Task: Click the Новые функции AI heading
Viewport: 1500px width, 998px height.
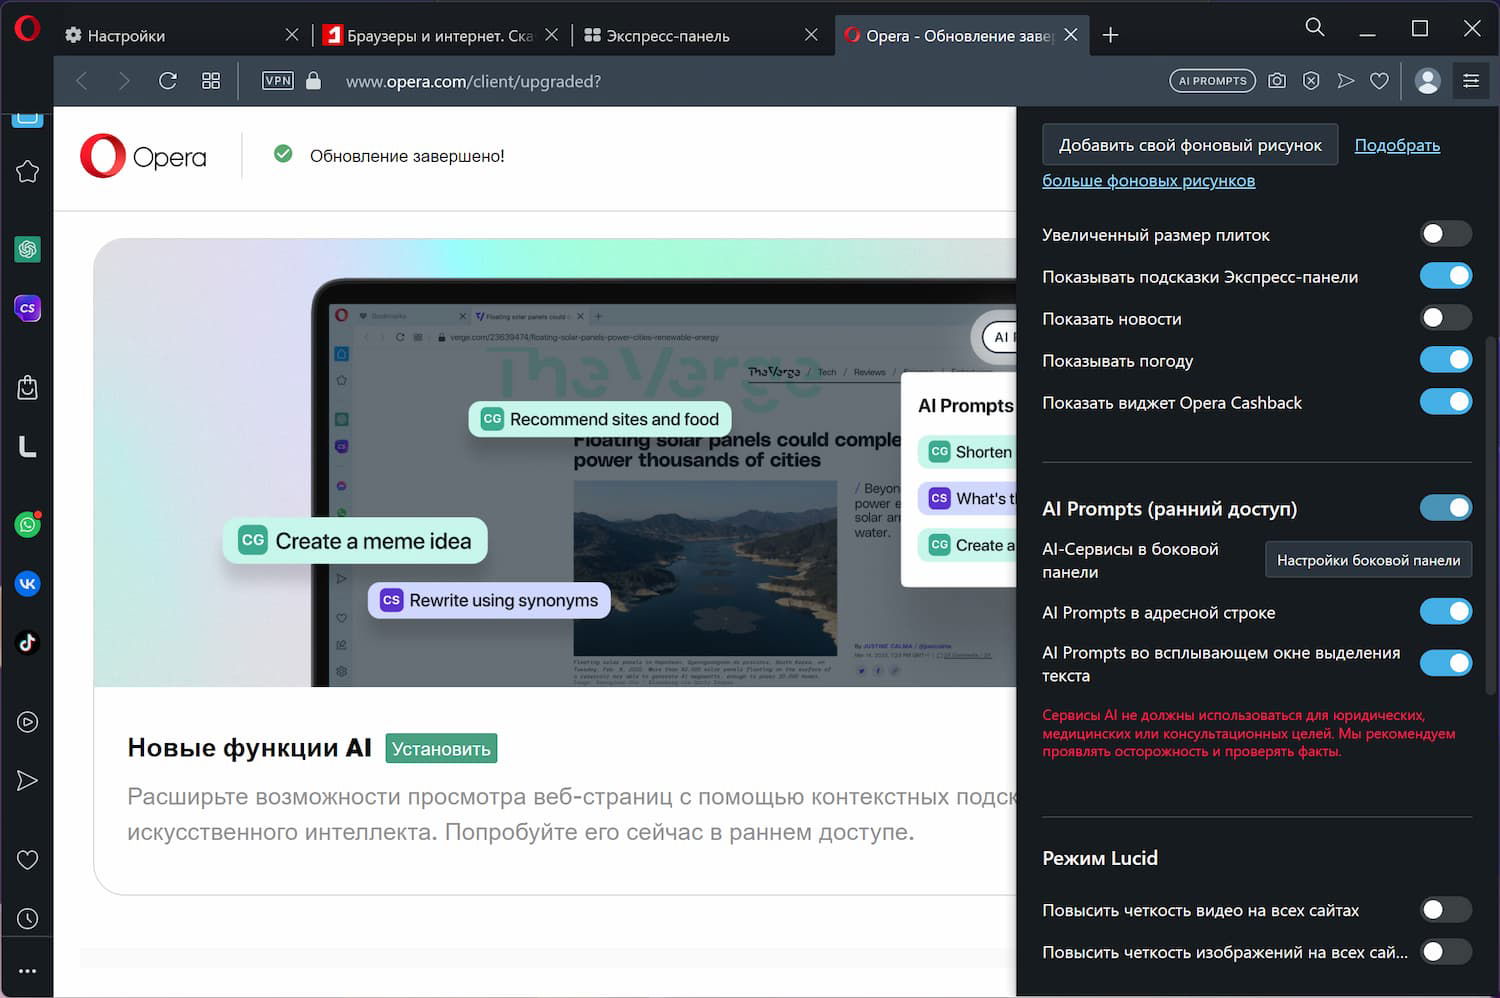Action: (249, 748)
